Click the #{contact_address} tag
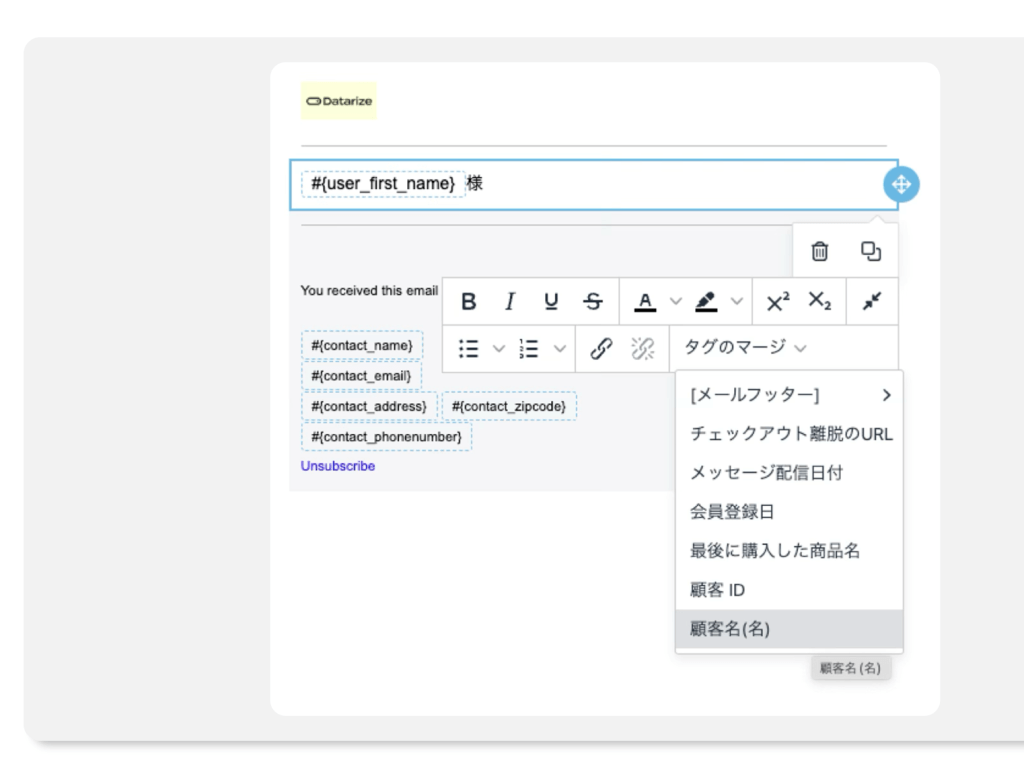 [x=369, y=406]
